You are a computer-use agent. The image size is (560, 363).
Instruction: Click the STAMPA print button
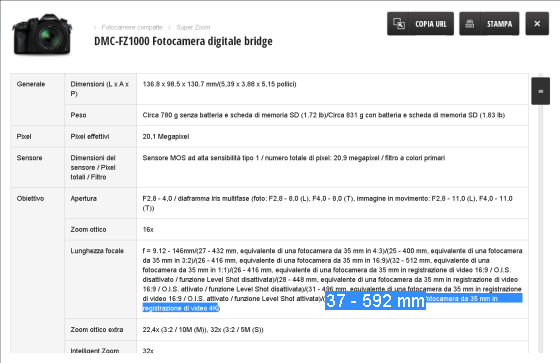click(x=489, y=24)
